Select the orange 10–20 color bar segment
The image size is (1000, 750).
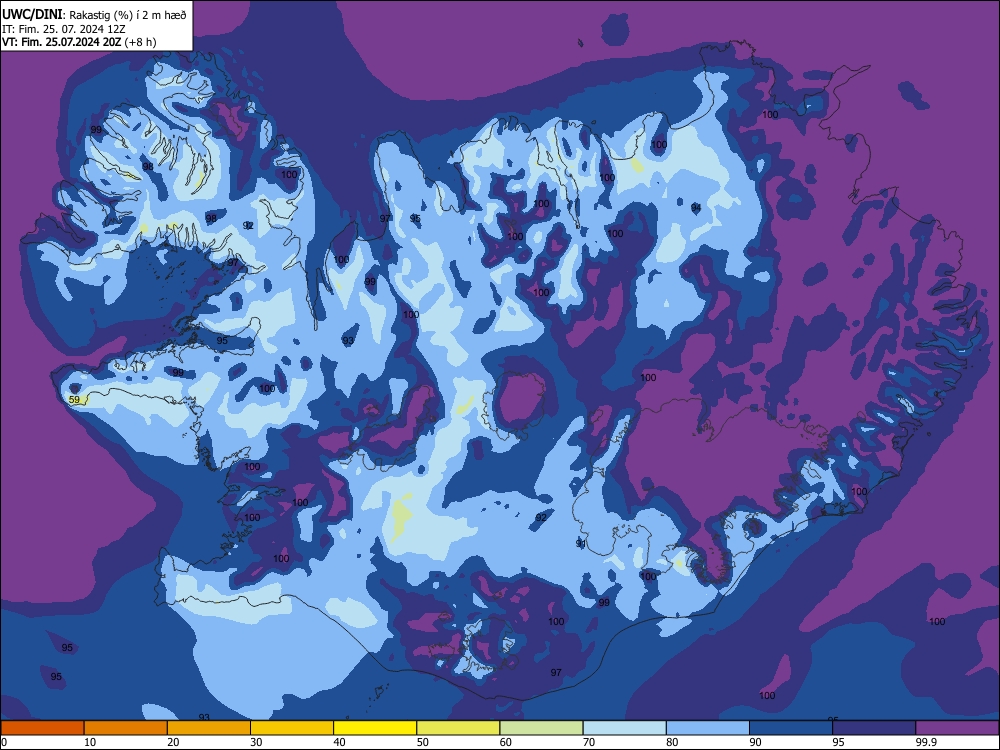[x=126, y=728]
